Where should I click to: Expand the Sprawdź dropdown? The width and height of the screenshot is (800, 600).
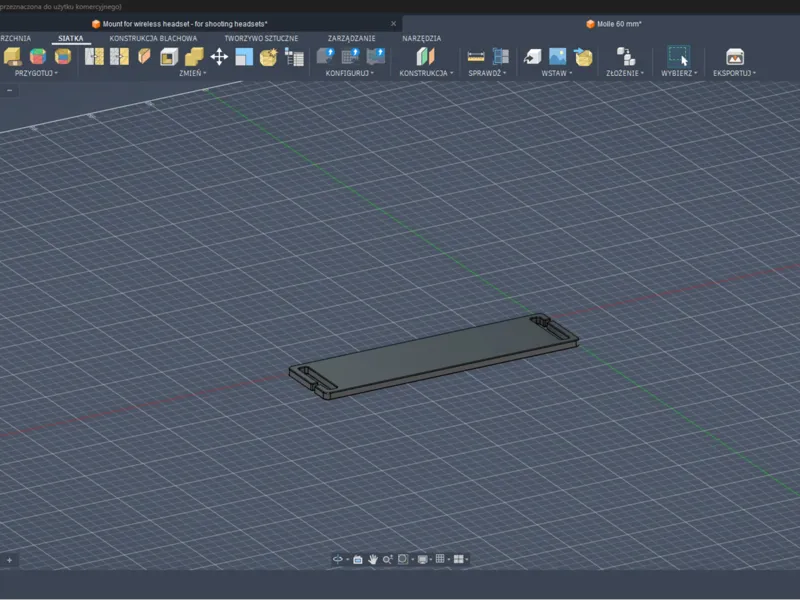click(x=487, y=73)
